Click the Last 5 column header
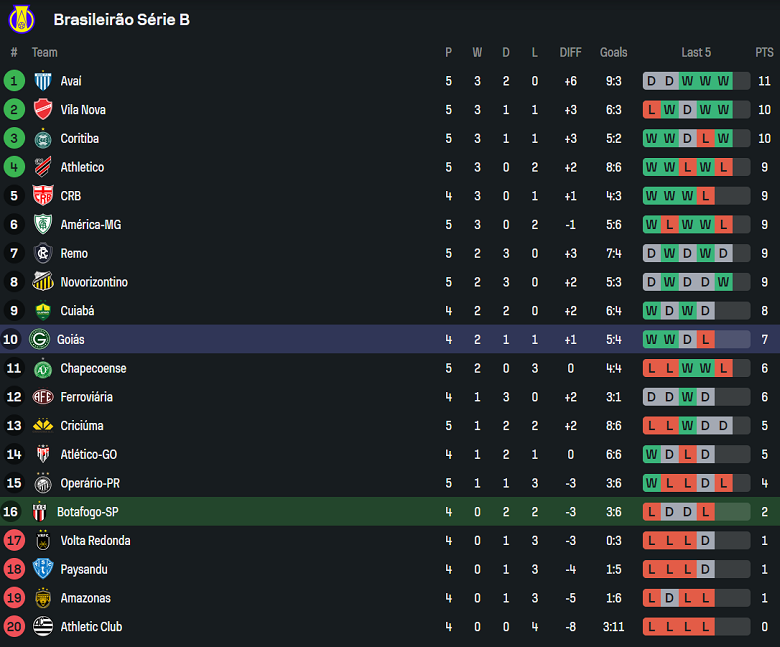This screenshot has width=780, height=647. [696, 52]
